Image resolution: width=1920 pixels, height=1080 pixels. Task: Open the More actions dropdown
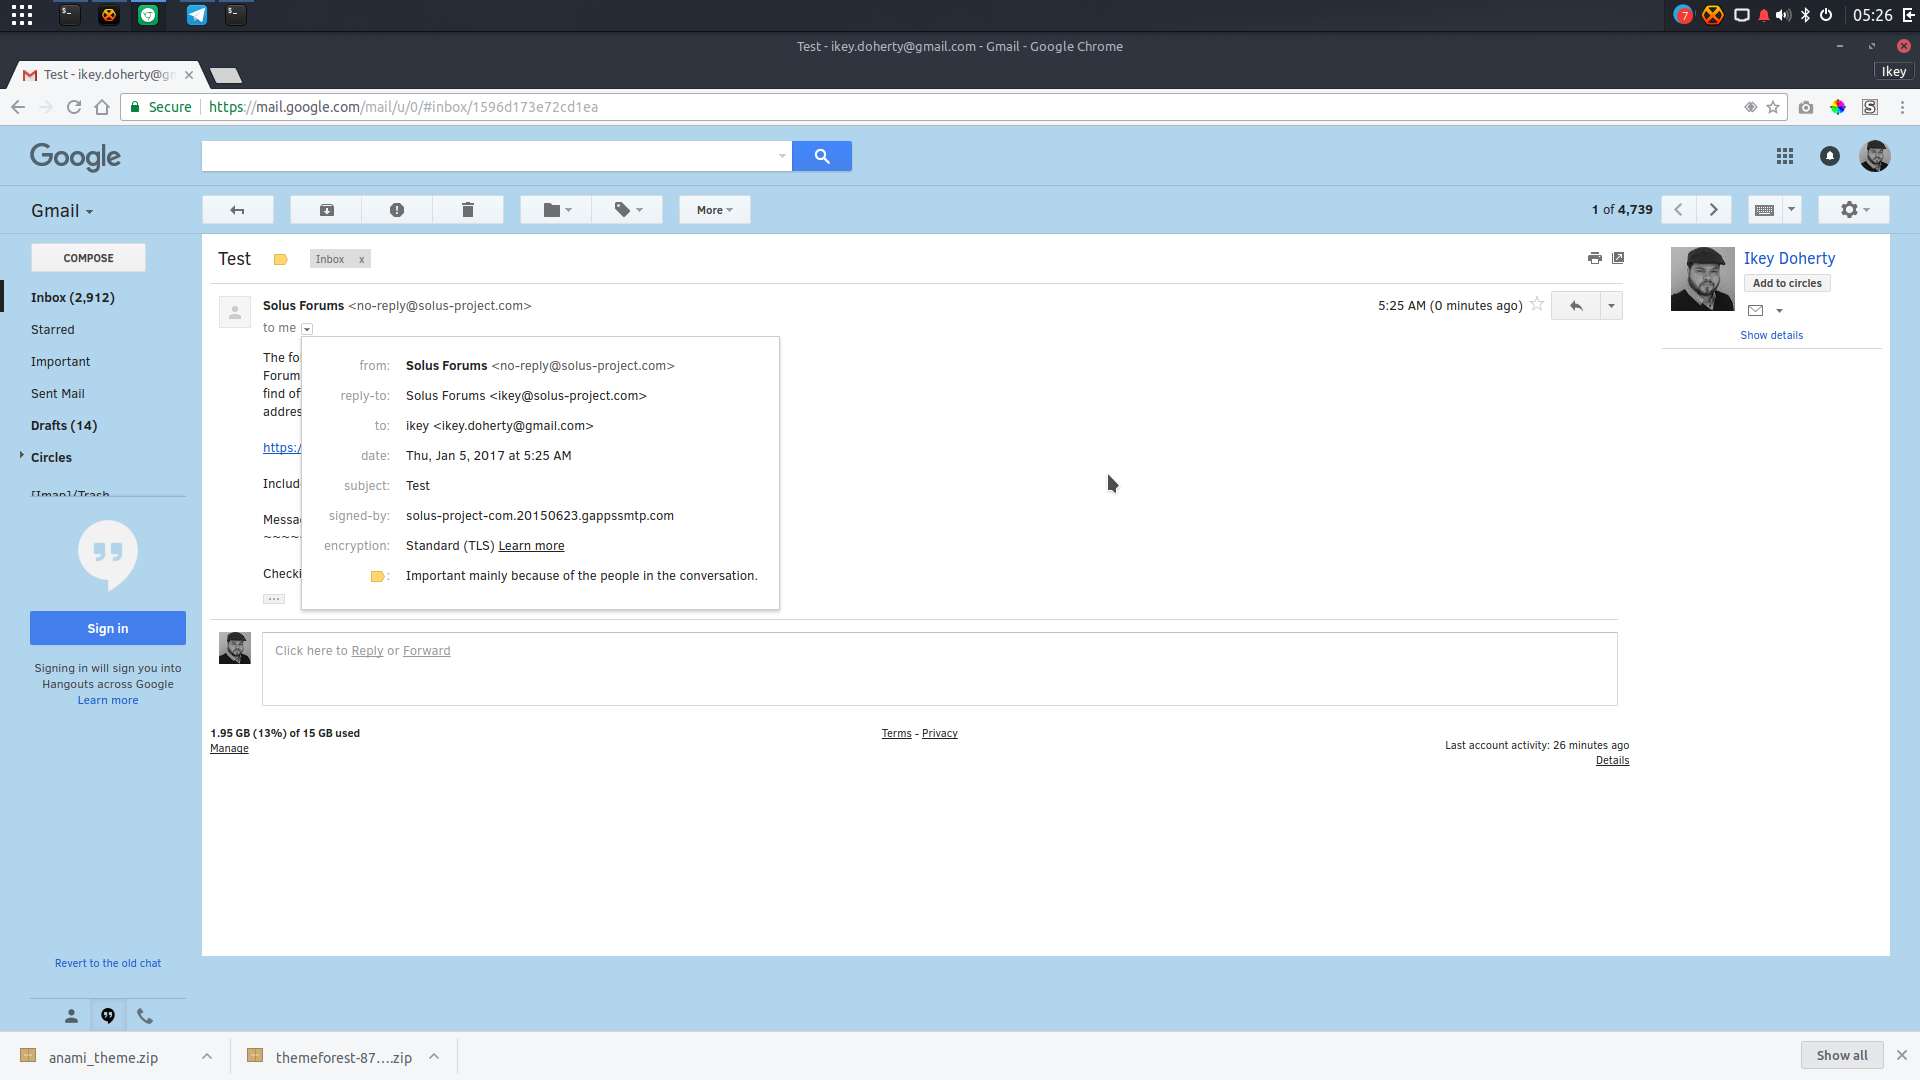(715, 210)
